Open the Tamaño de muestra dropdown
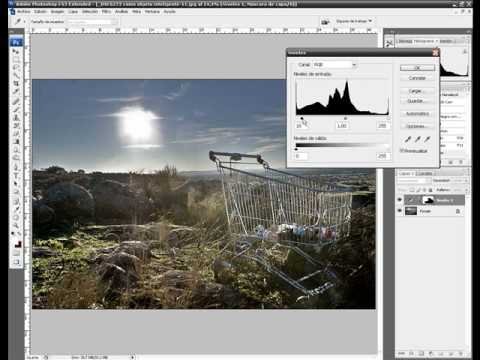The width and height of the screenshot is (480, 360). pyautogui.click(x=92, y=22)
